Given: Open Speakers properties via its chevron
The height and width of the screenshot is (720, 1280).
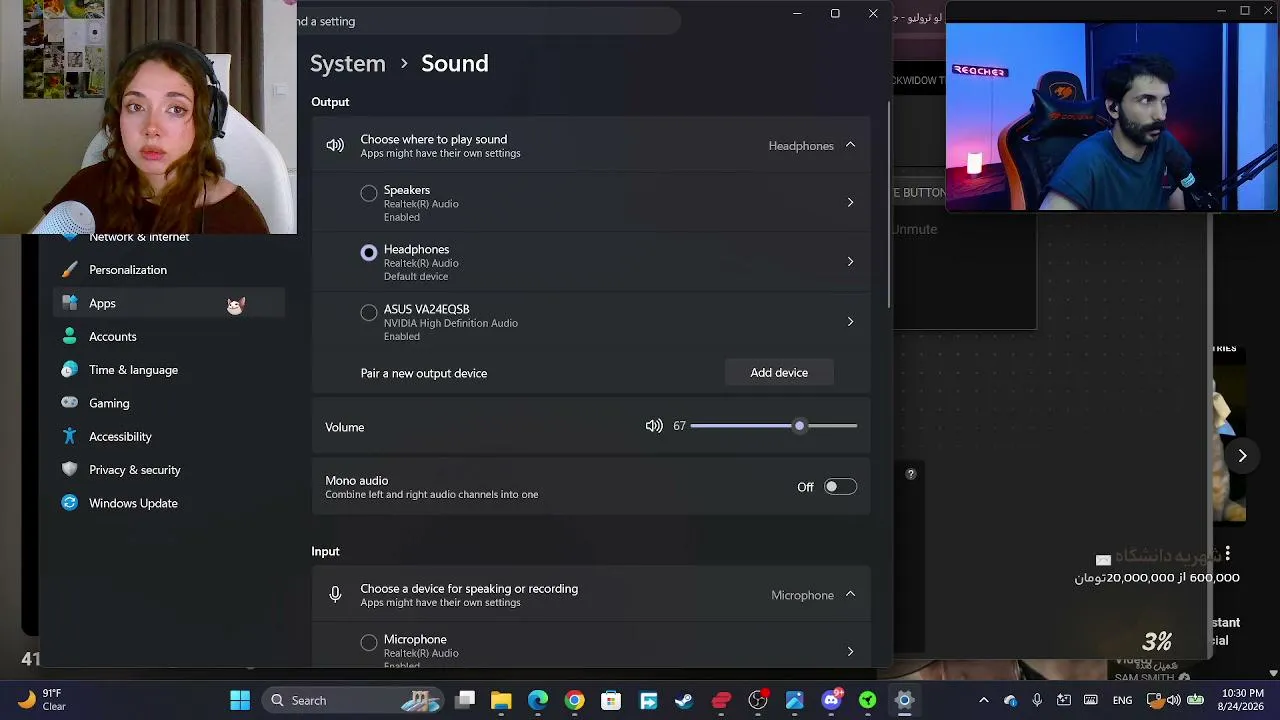Looking at the screenshot, I should pos(850,202).
